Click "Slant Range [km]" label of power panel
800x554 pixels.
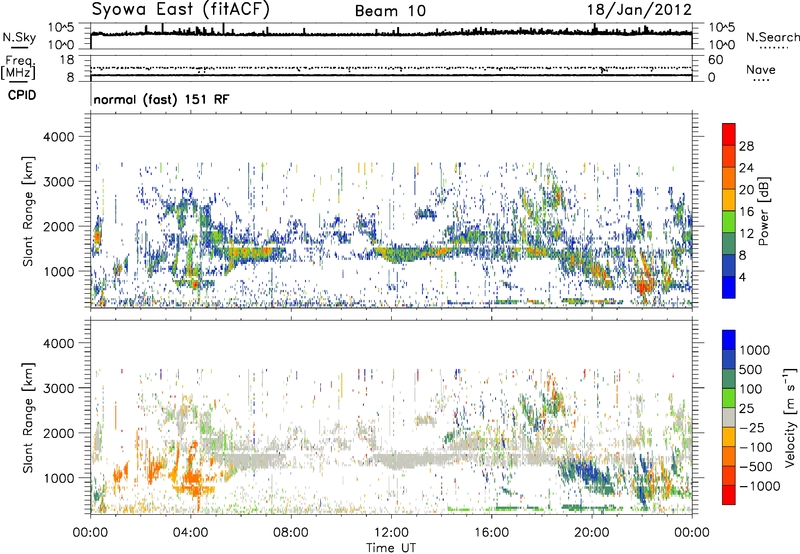[28, 211]
